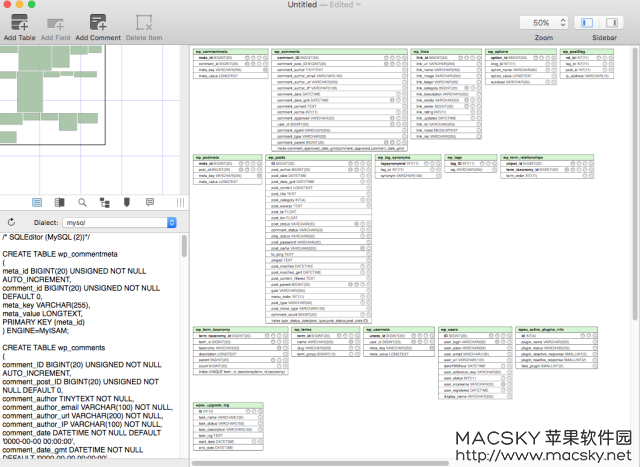This screenshot has height=467, width=640.
Task: Click CREATE TABLE wp_commentmeta line in SQL
Action: point(60,254)
